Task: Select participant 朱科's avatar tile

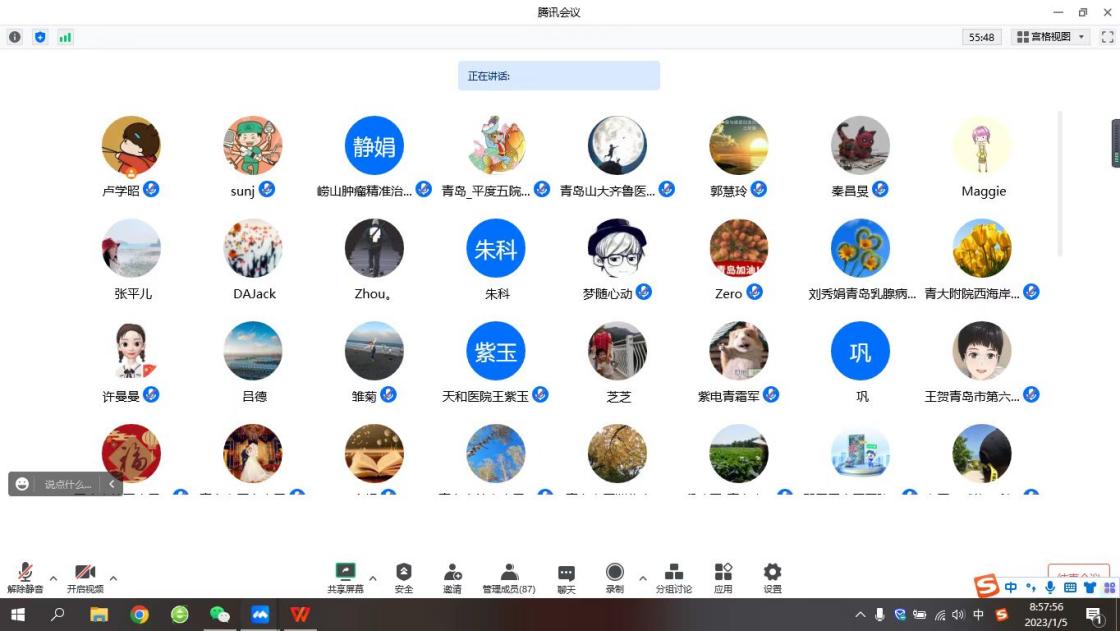Action: pos(496,249)
